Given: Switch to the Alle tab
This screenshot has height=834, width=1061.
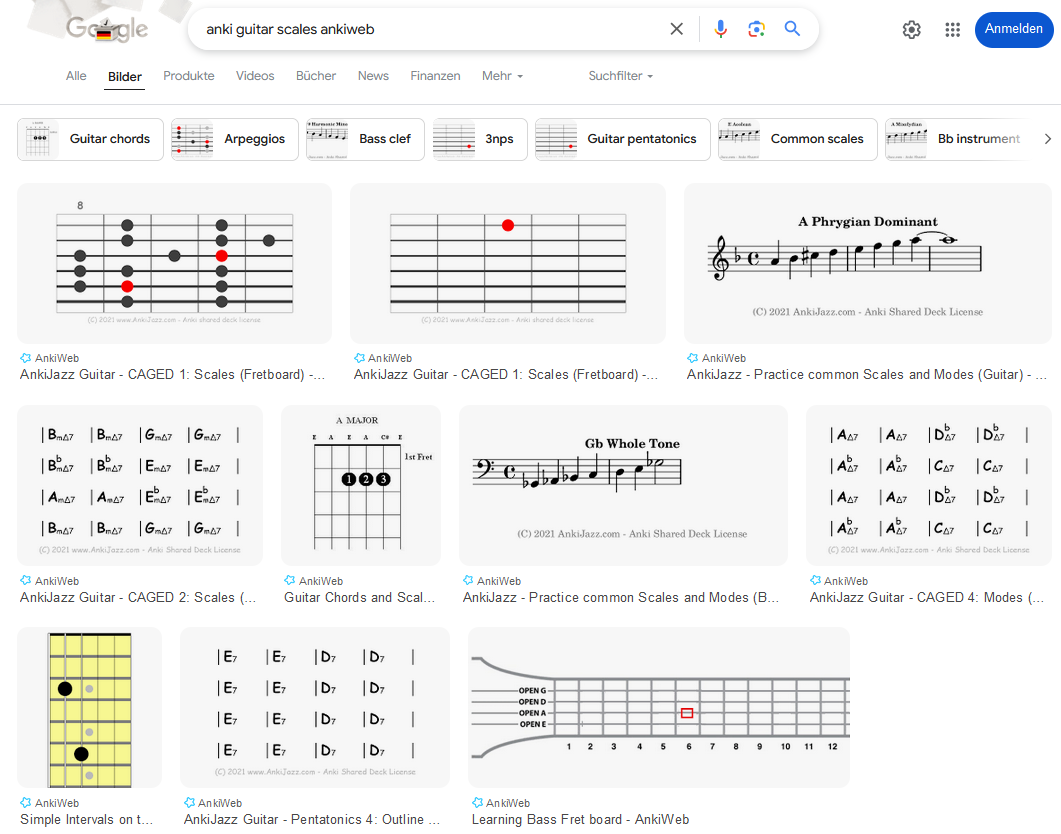Looking at the screenshot, I should click(76, 76).
